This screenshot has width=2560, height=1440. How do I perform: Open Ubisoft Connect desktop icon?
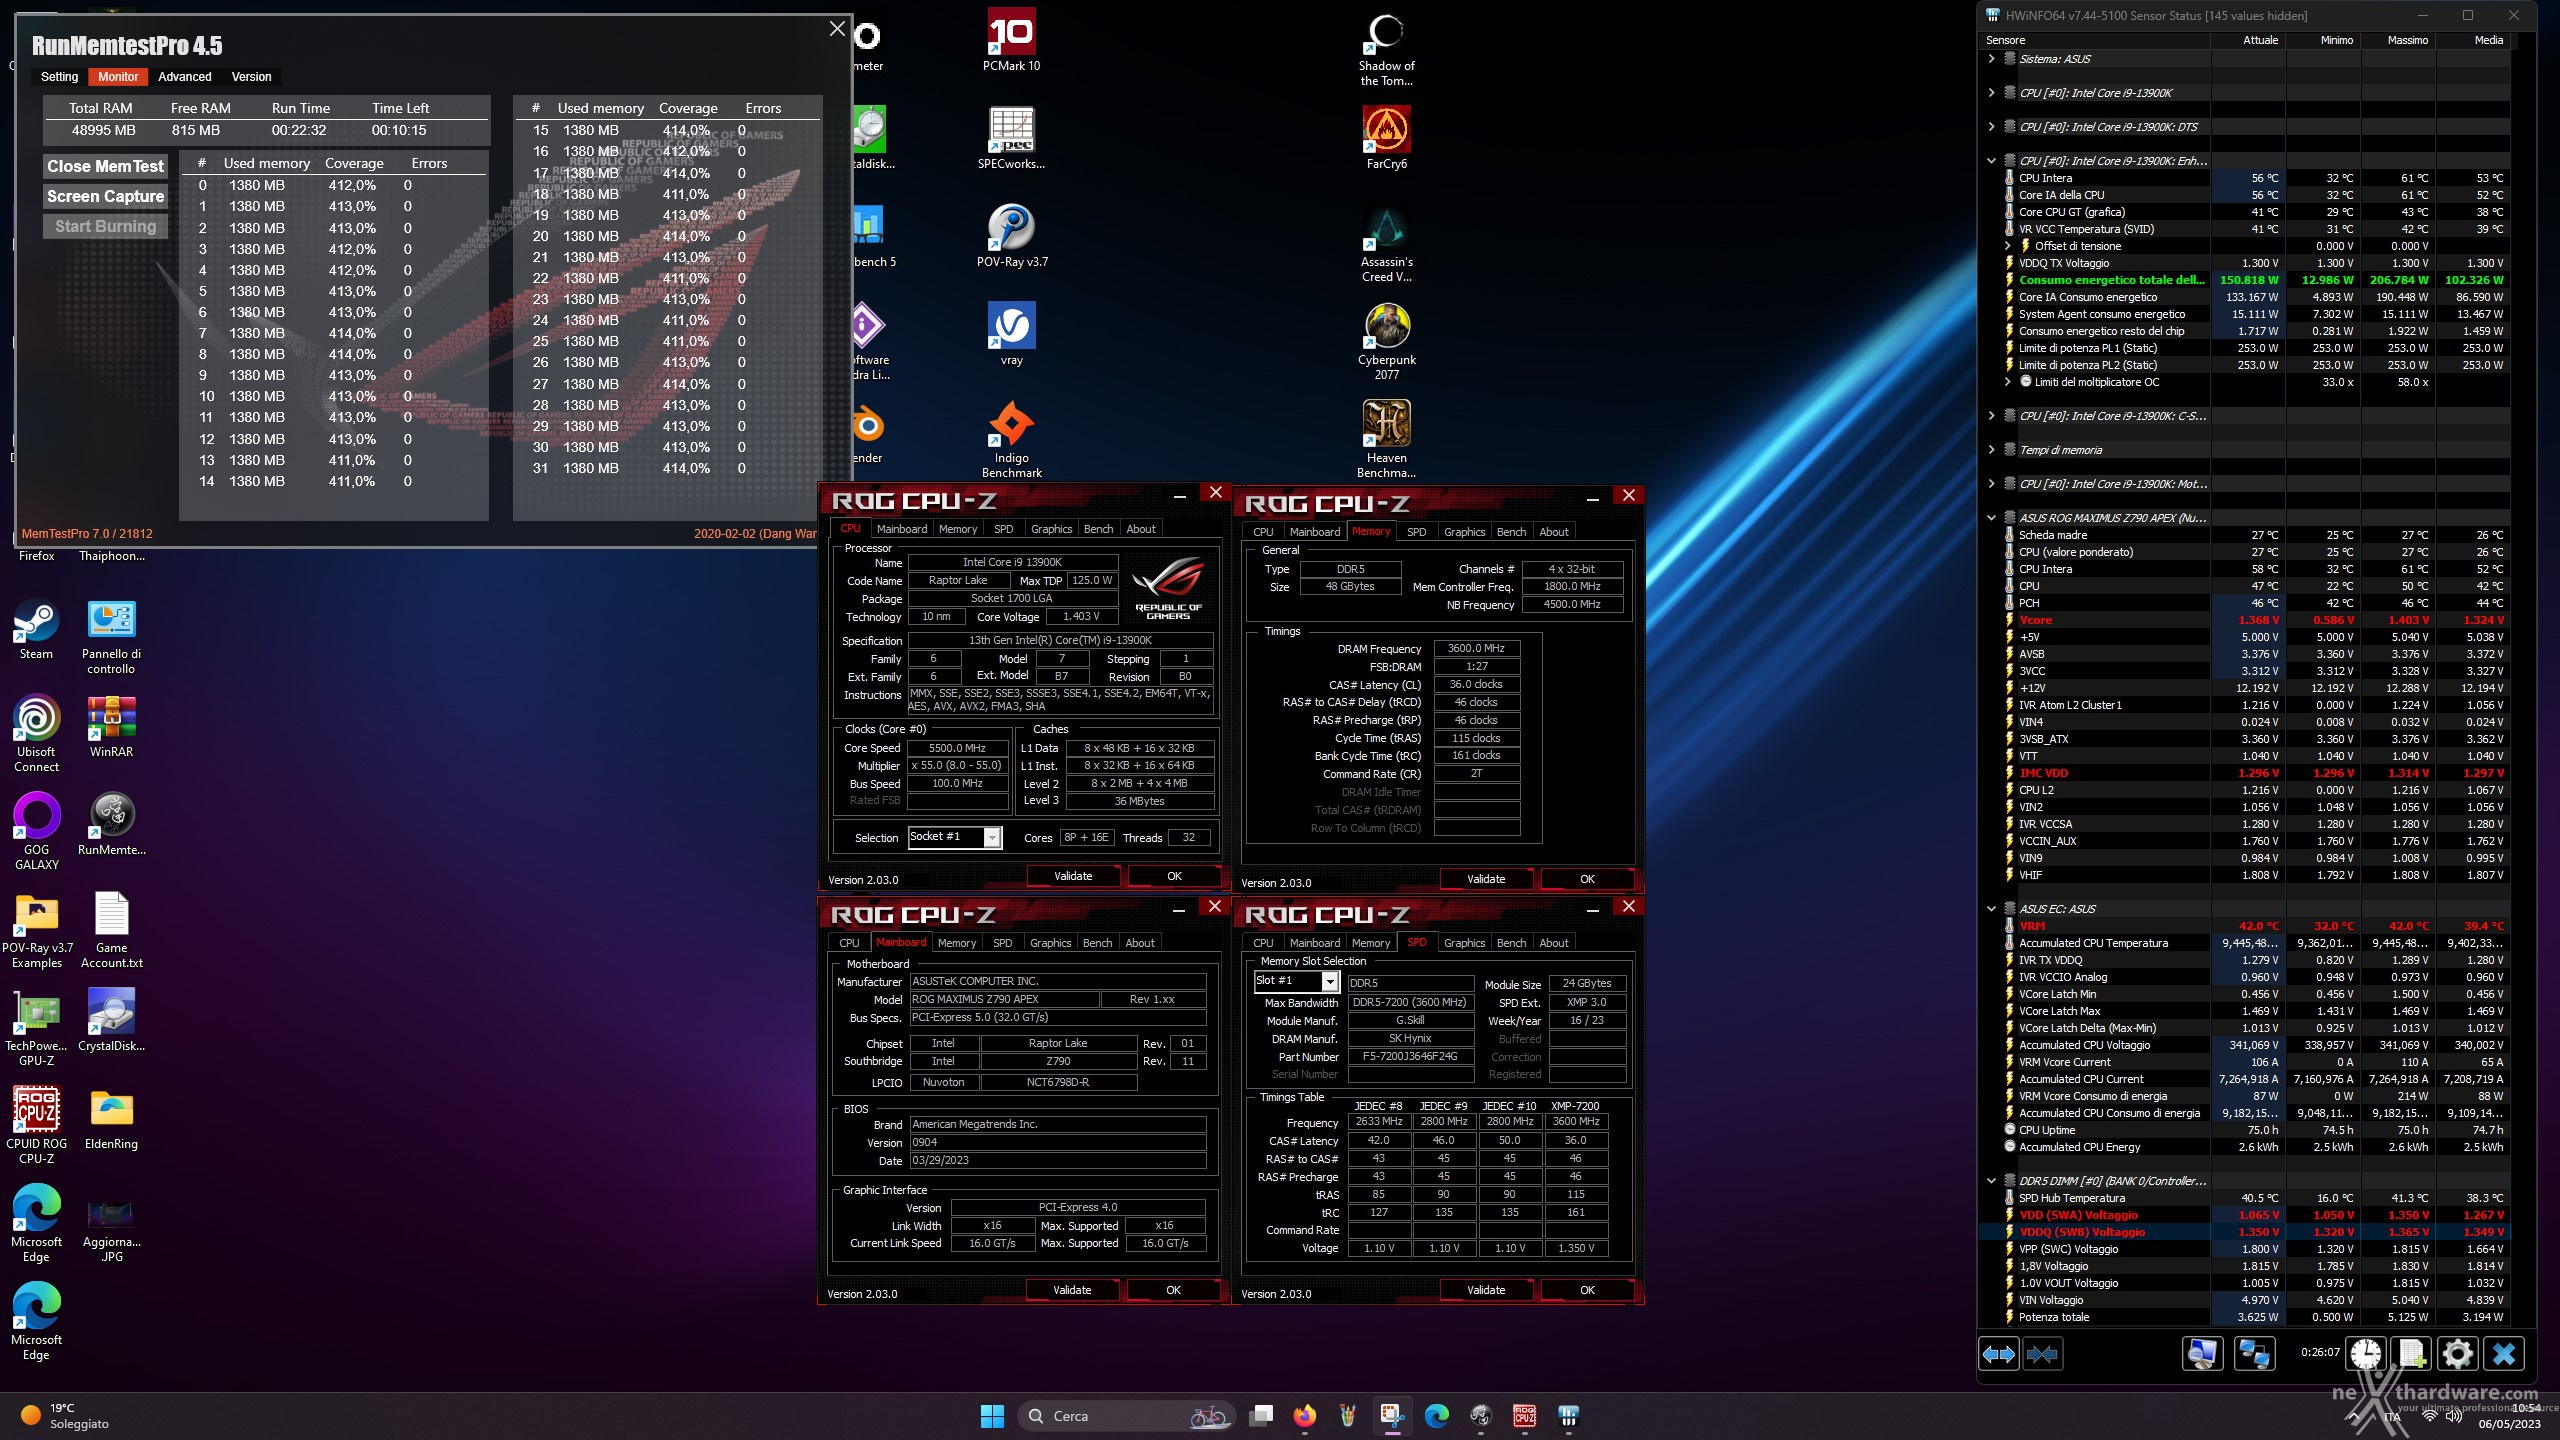[36, 734]
